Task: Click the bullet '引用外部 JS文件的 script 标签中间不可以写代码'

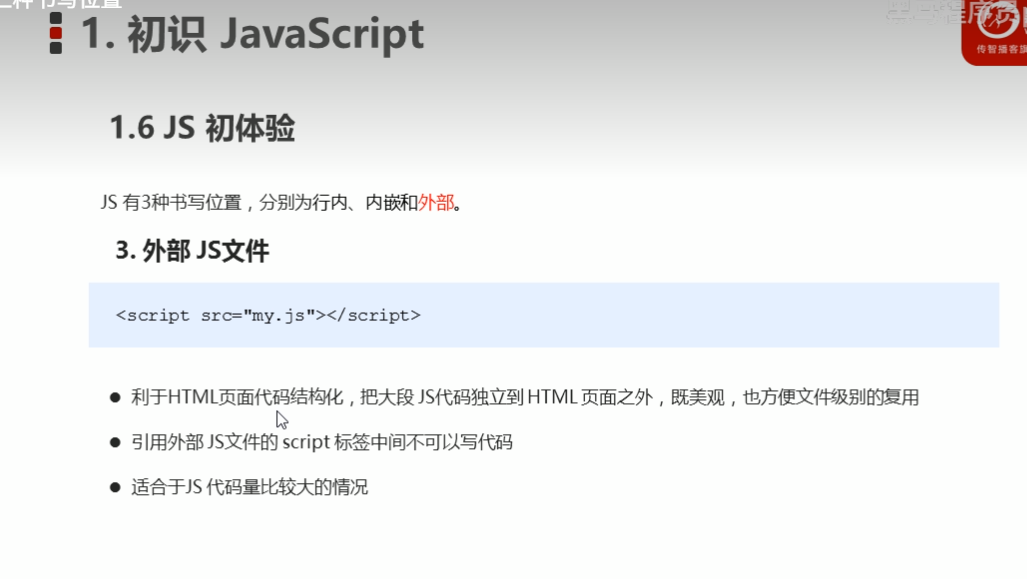Action: pyautogui.click(x=322, y=442)
